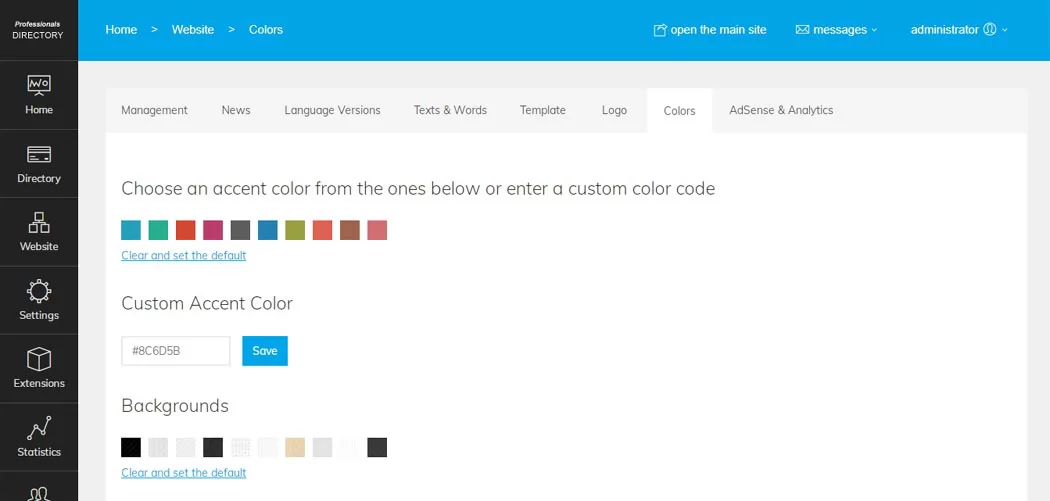Select the coral accent swatch
Image resolution: width=1050 pixels, height=501 pixels.
pyautogui.click(x=322, y=230)
